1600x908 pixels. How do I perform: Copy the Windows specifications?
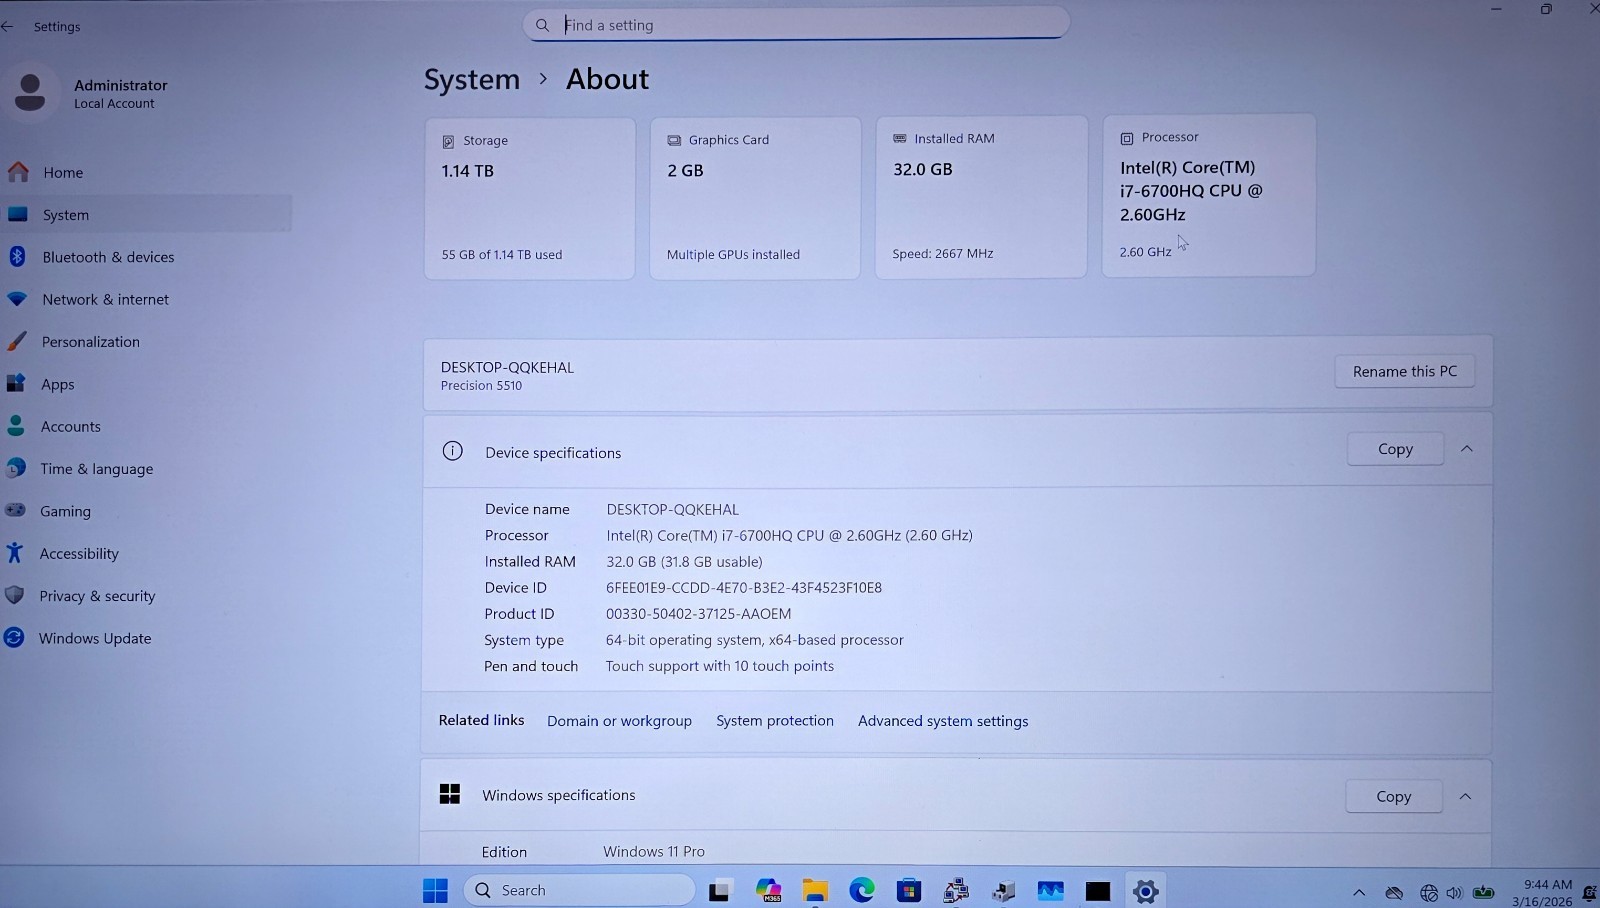1393,797
